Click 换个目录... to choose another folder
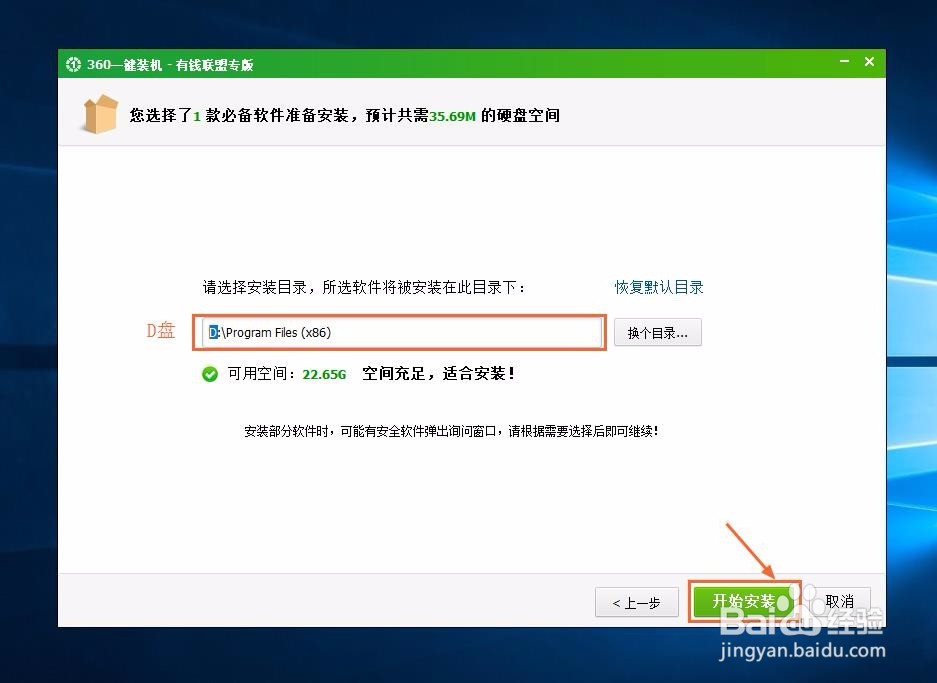This screenshot has height=683, width=937. (x=658, y=332)
